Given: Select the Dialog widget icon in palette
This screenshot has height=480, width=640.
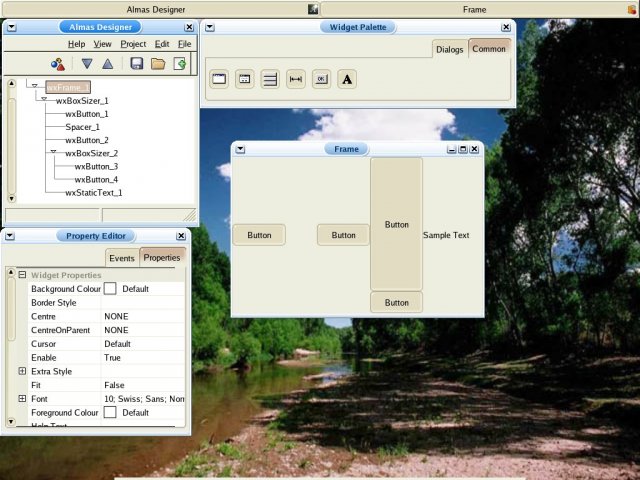Looking at the screenshot, I should tap(244, 79).
